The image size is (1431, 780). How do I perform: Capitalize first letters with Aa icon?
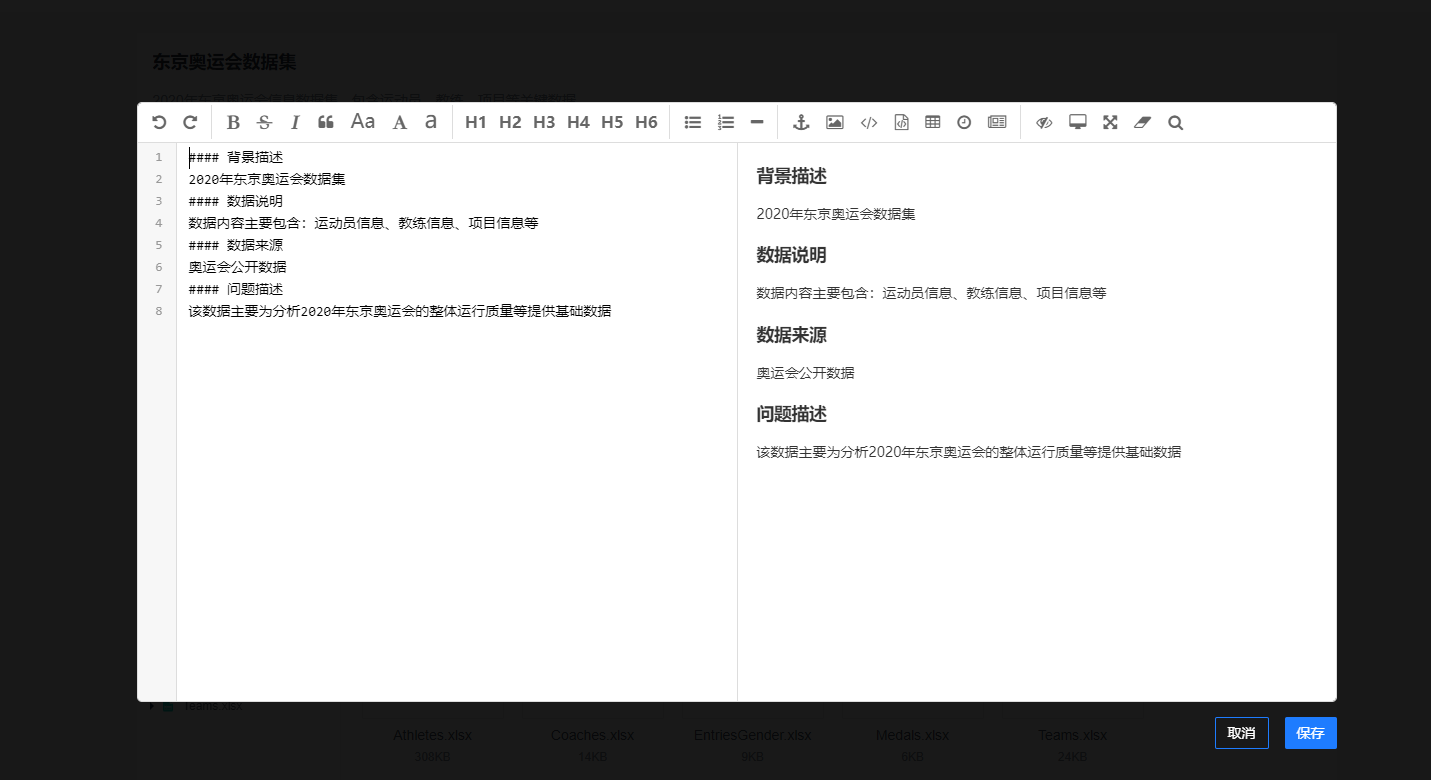pyautogui.click(x=363, y=122)
